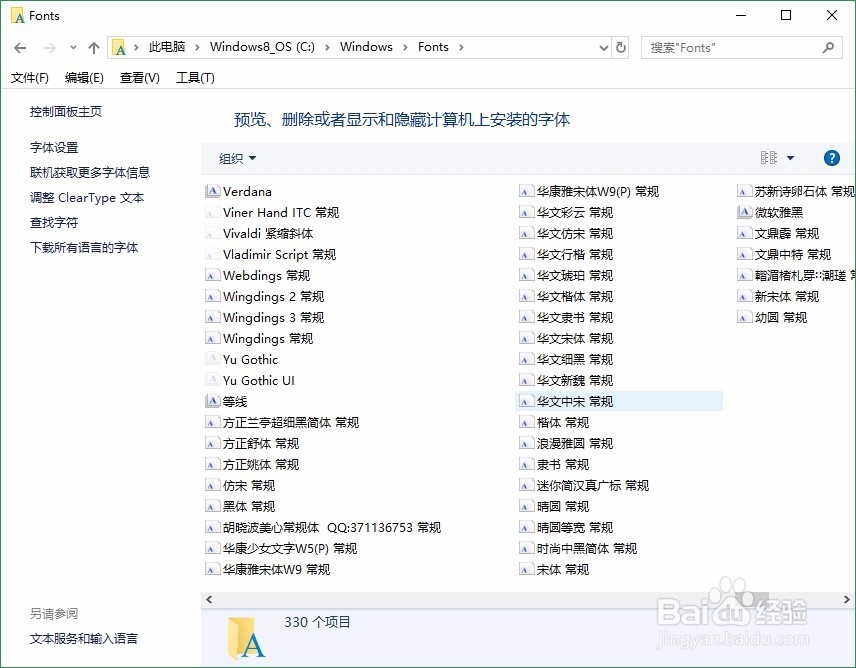Viewport: 856px width, 668px height.
Task: Expand the view options dropdown arrow
Action: tap(790, 158)
